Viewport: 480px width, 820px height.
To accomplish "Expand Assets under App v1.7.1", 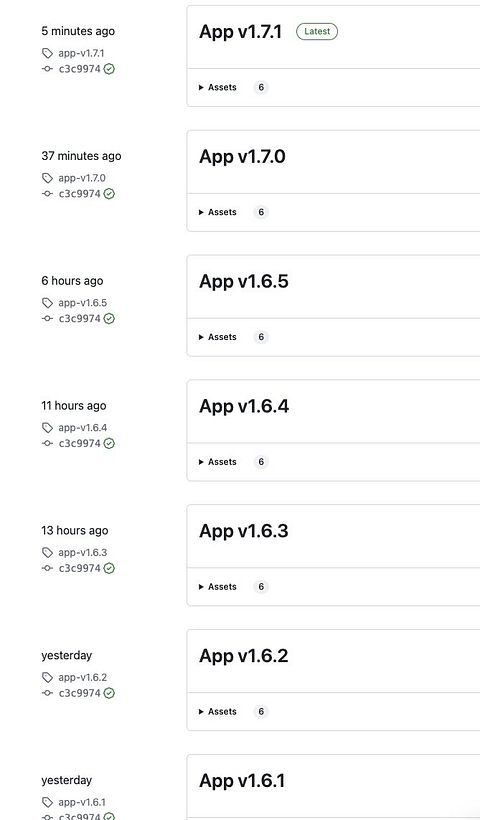I will (218, 87).
